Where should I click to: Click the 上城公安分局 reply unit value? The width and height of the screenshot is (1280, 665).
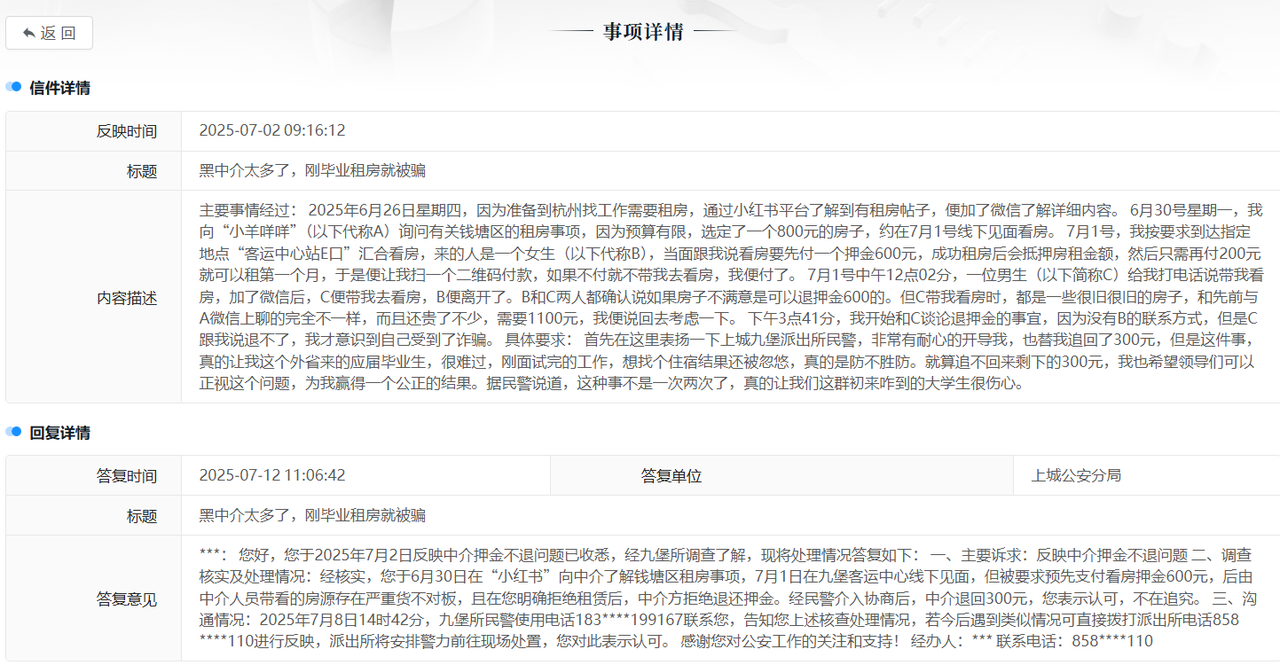1076,476
